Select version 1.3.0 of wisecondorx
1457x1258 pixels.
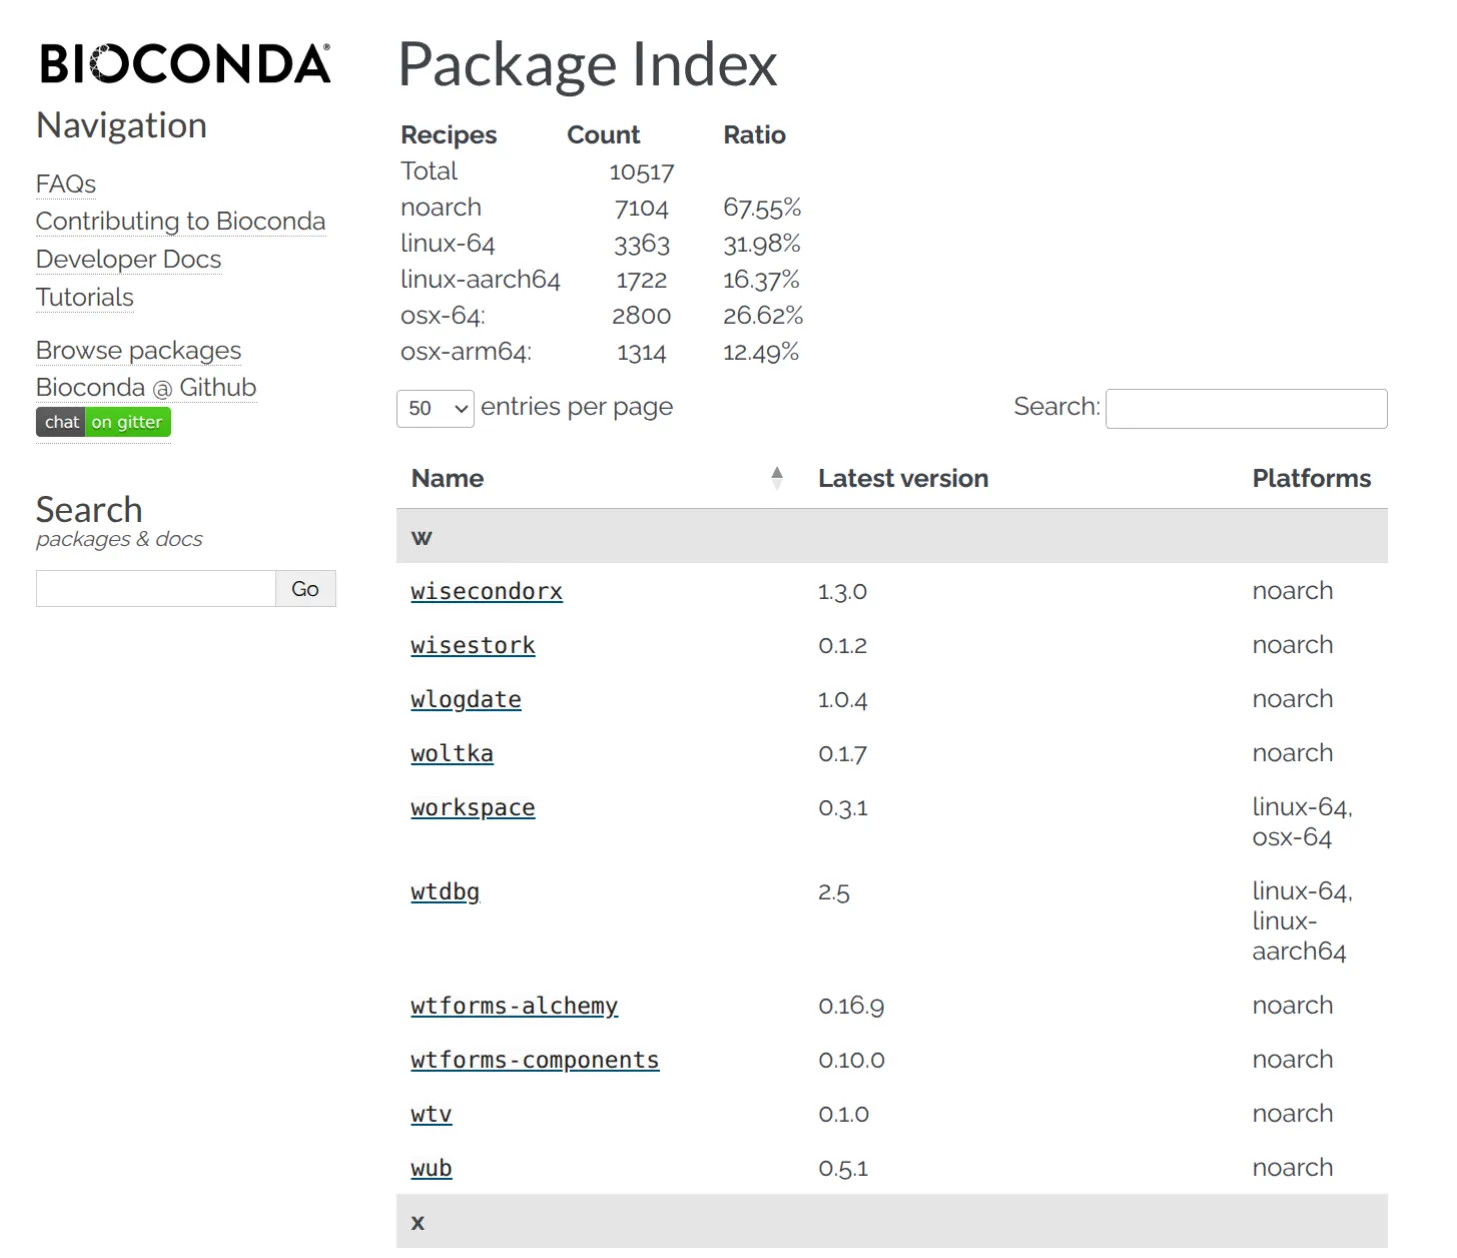point(842,591)
